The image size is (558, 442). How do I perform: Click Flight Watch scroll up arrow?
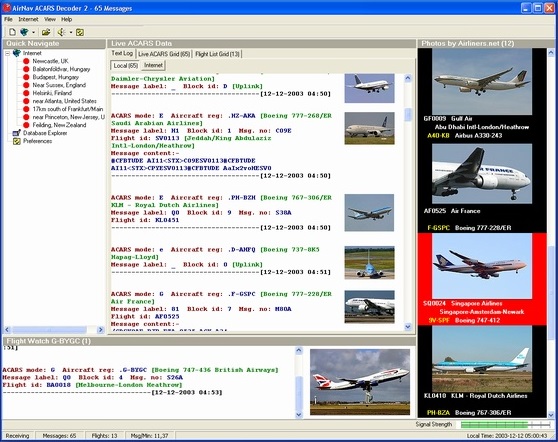299,351
